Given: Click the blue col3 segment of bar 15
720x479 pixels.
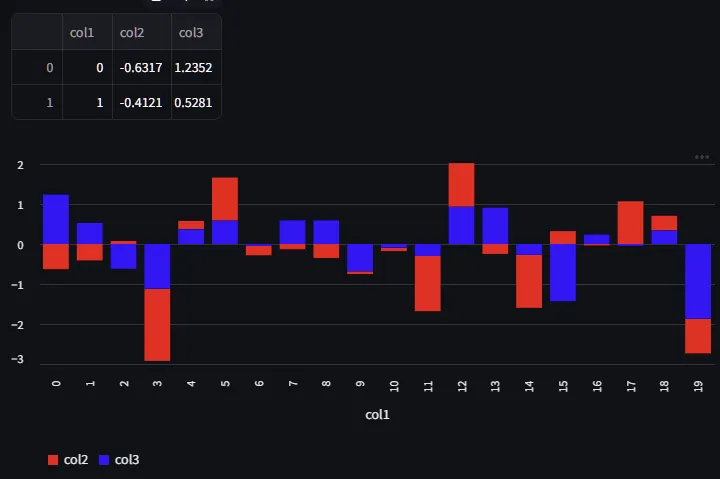Looking at the screenshot, I should point(563,273).
